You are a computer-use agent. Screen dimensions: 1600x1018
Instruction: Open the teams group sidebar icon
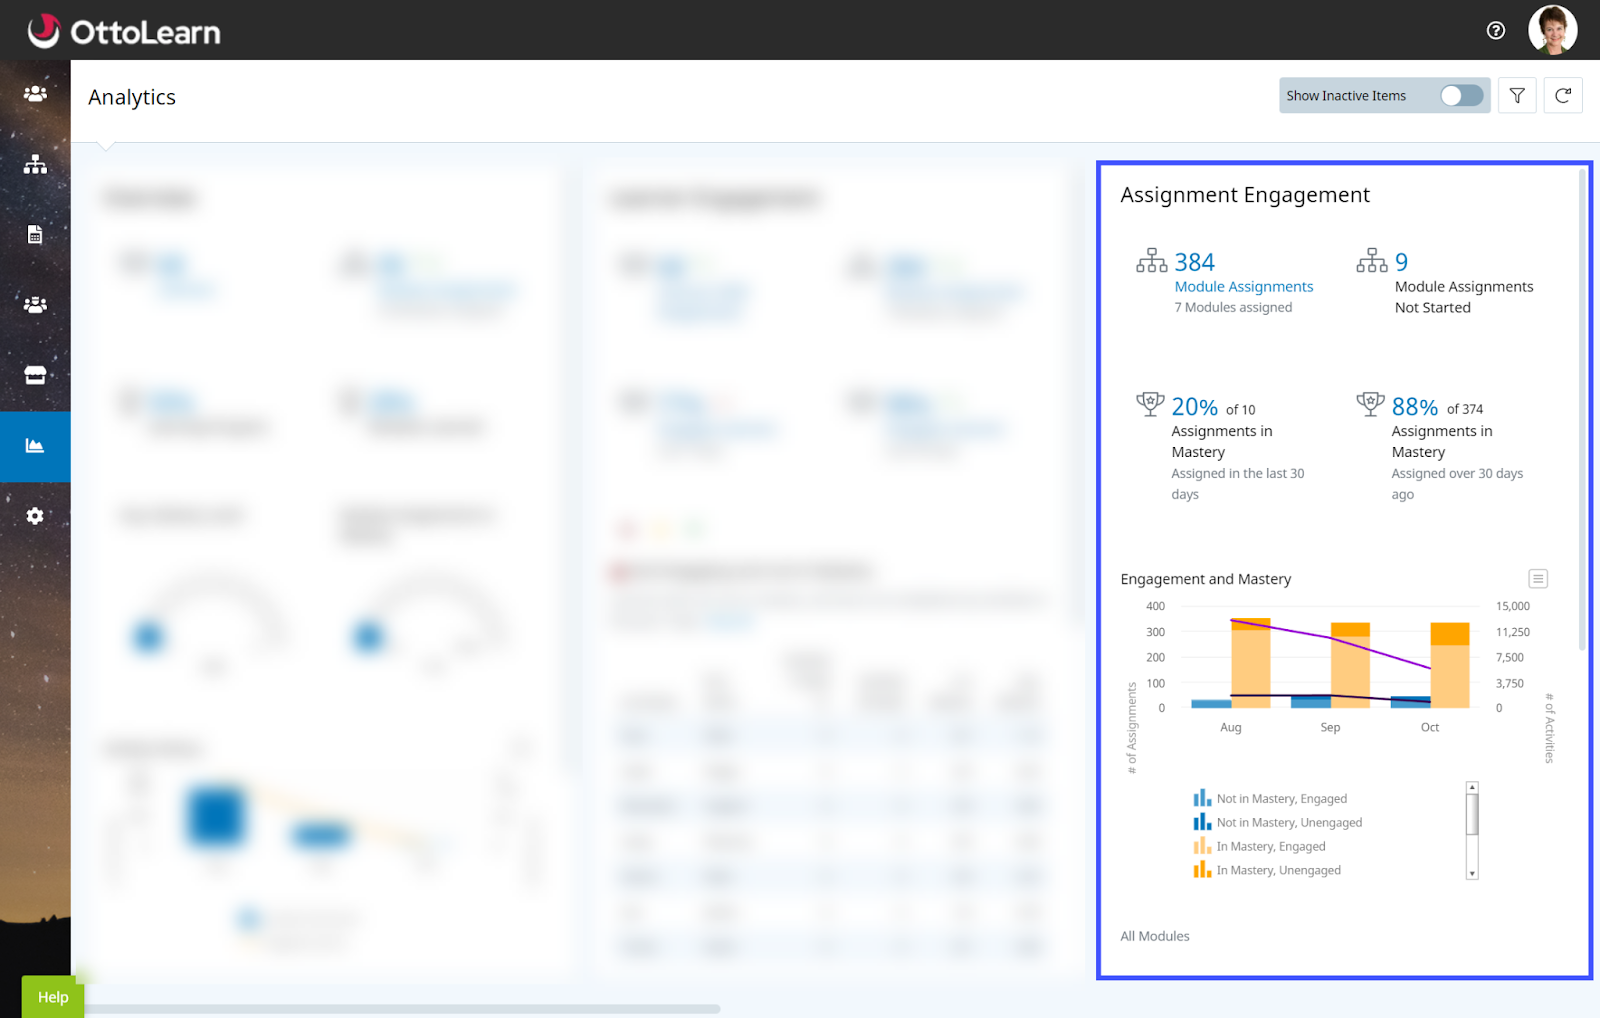point(35,305)
